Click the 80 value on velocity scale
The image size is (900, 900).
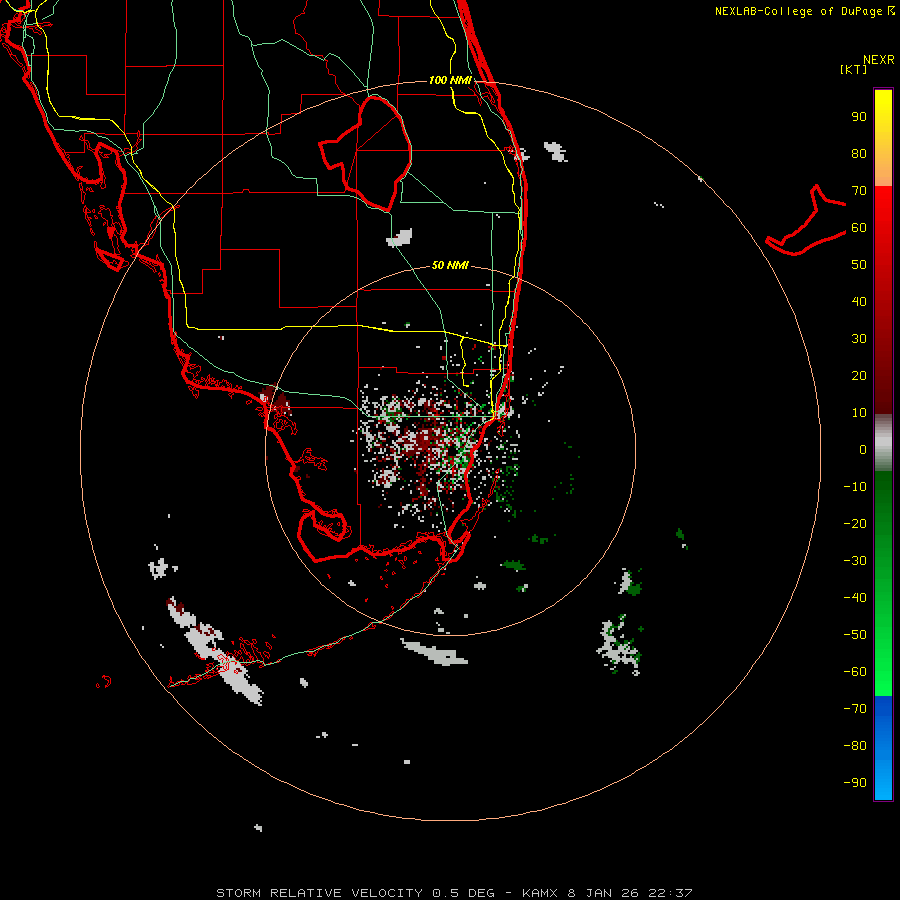click(859, 154)
